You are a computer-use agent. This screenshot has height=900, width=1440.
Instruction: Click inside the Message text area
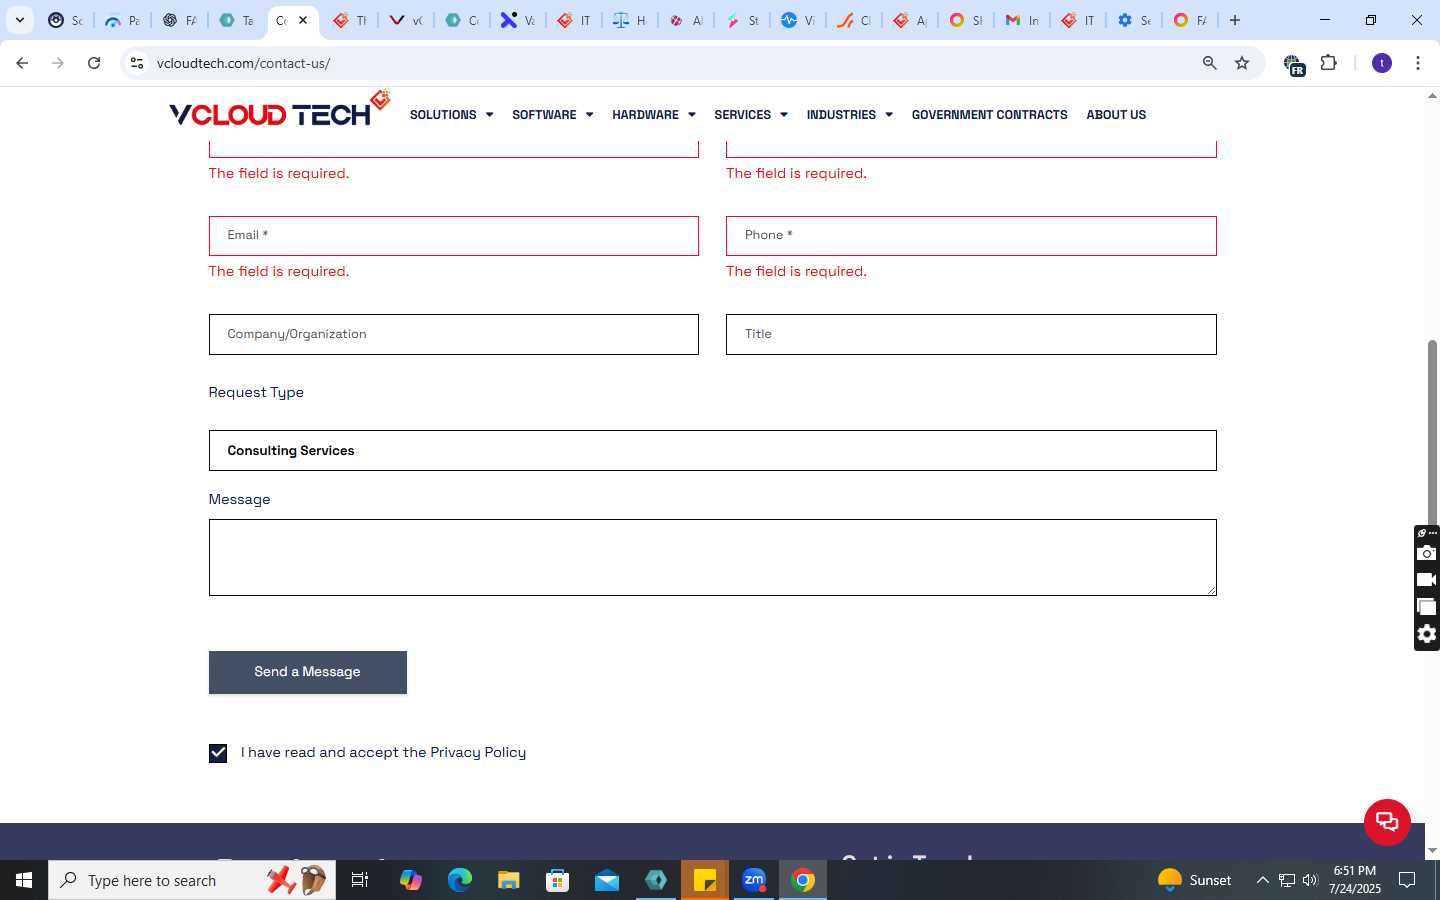(x=712, y=557)
